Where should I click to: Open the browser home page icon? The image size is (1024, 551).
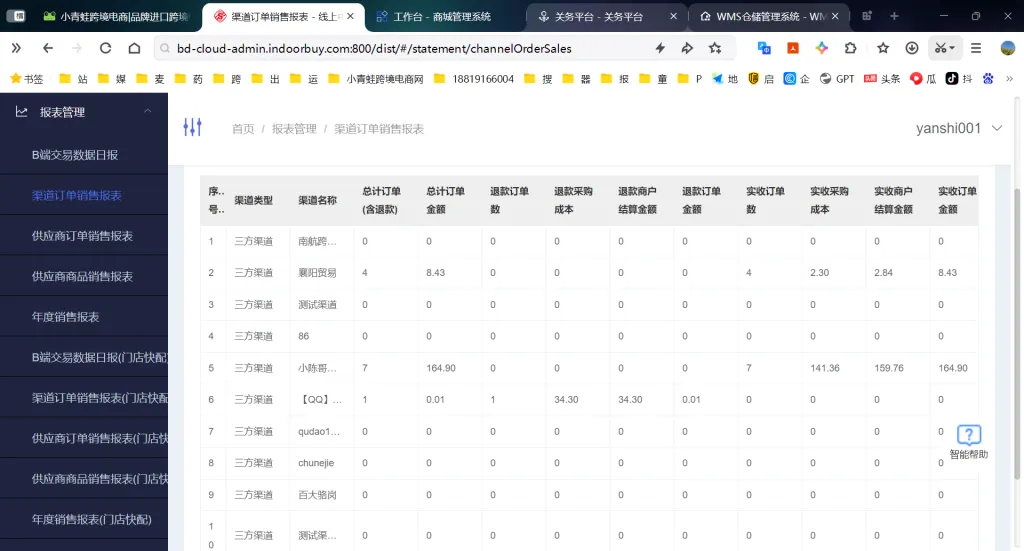point(134,48)
